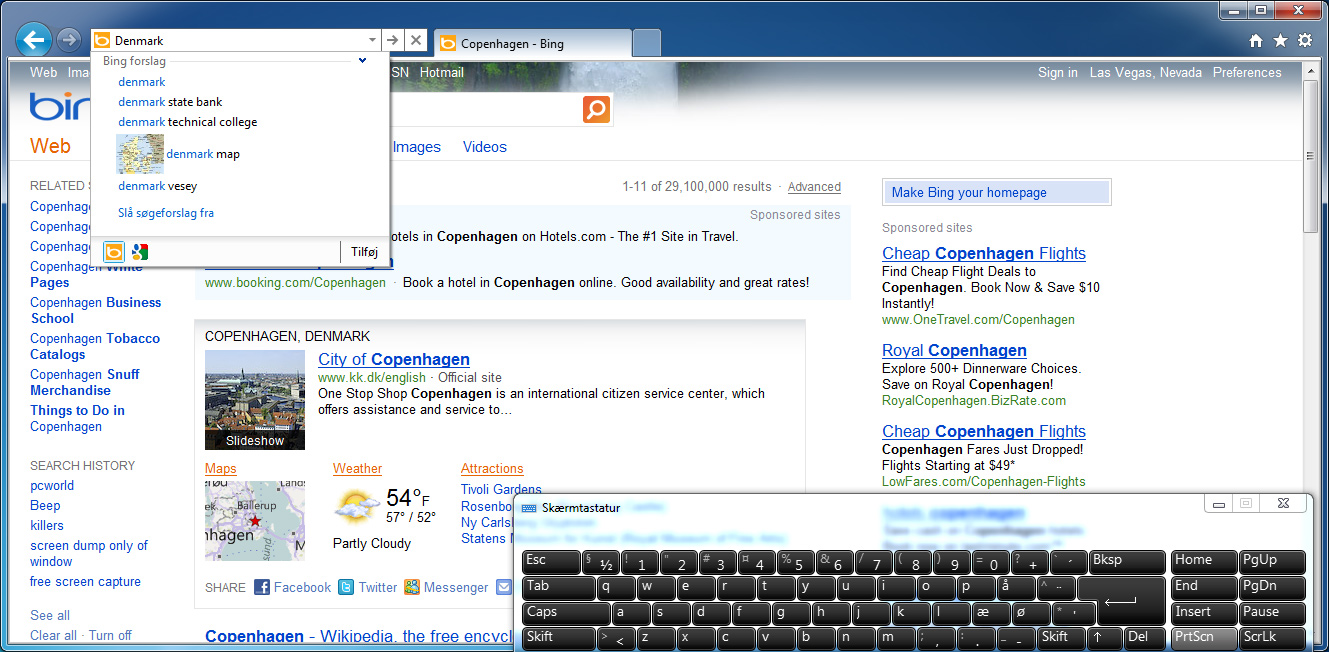Click the 'Royal Copenhagen' sponsored link

pyautogui.click(x=954, y=350)
